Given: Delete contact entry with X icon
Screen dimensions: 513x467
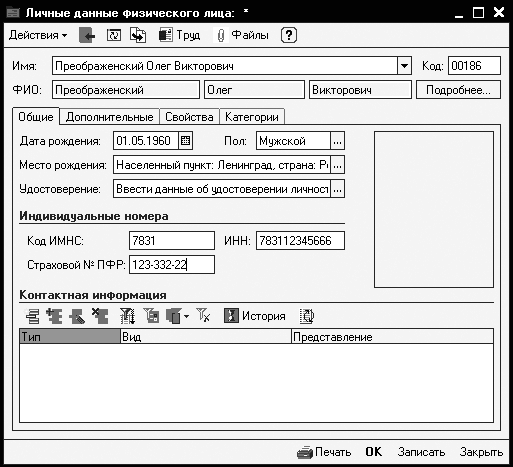Looking at the screenshot, I should click(x=100, y=316).
